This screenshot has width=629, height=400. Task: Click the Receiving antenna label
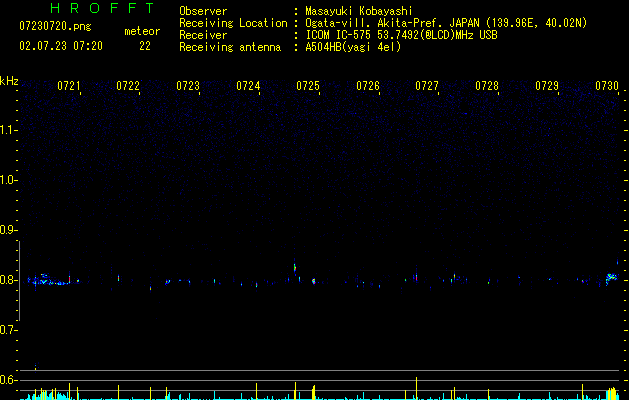click(230, 47)
